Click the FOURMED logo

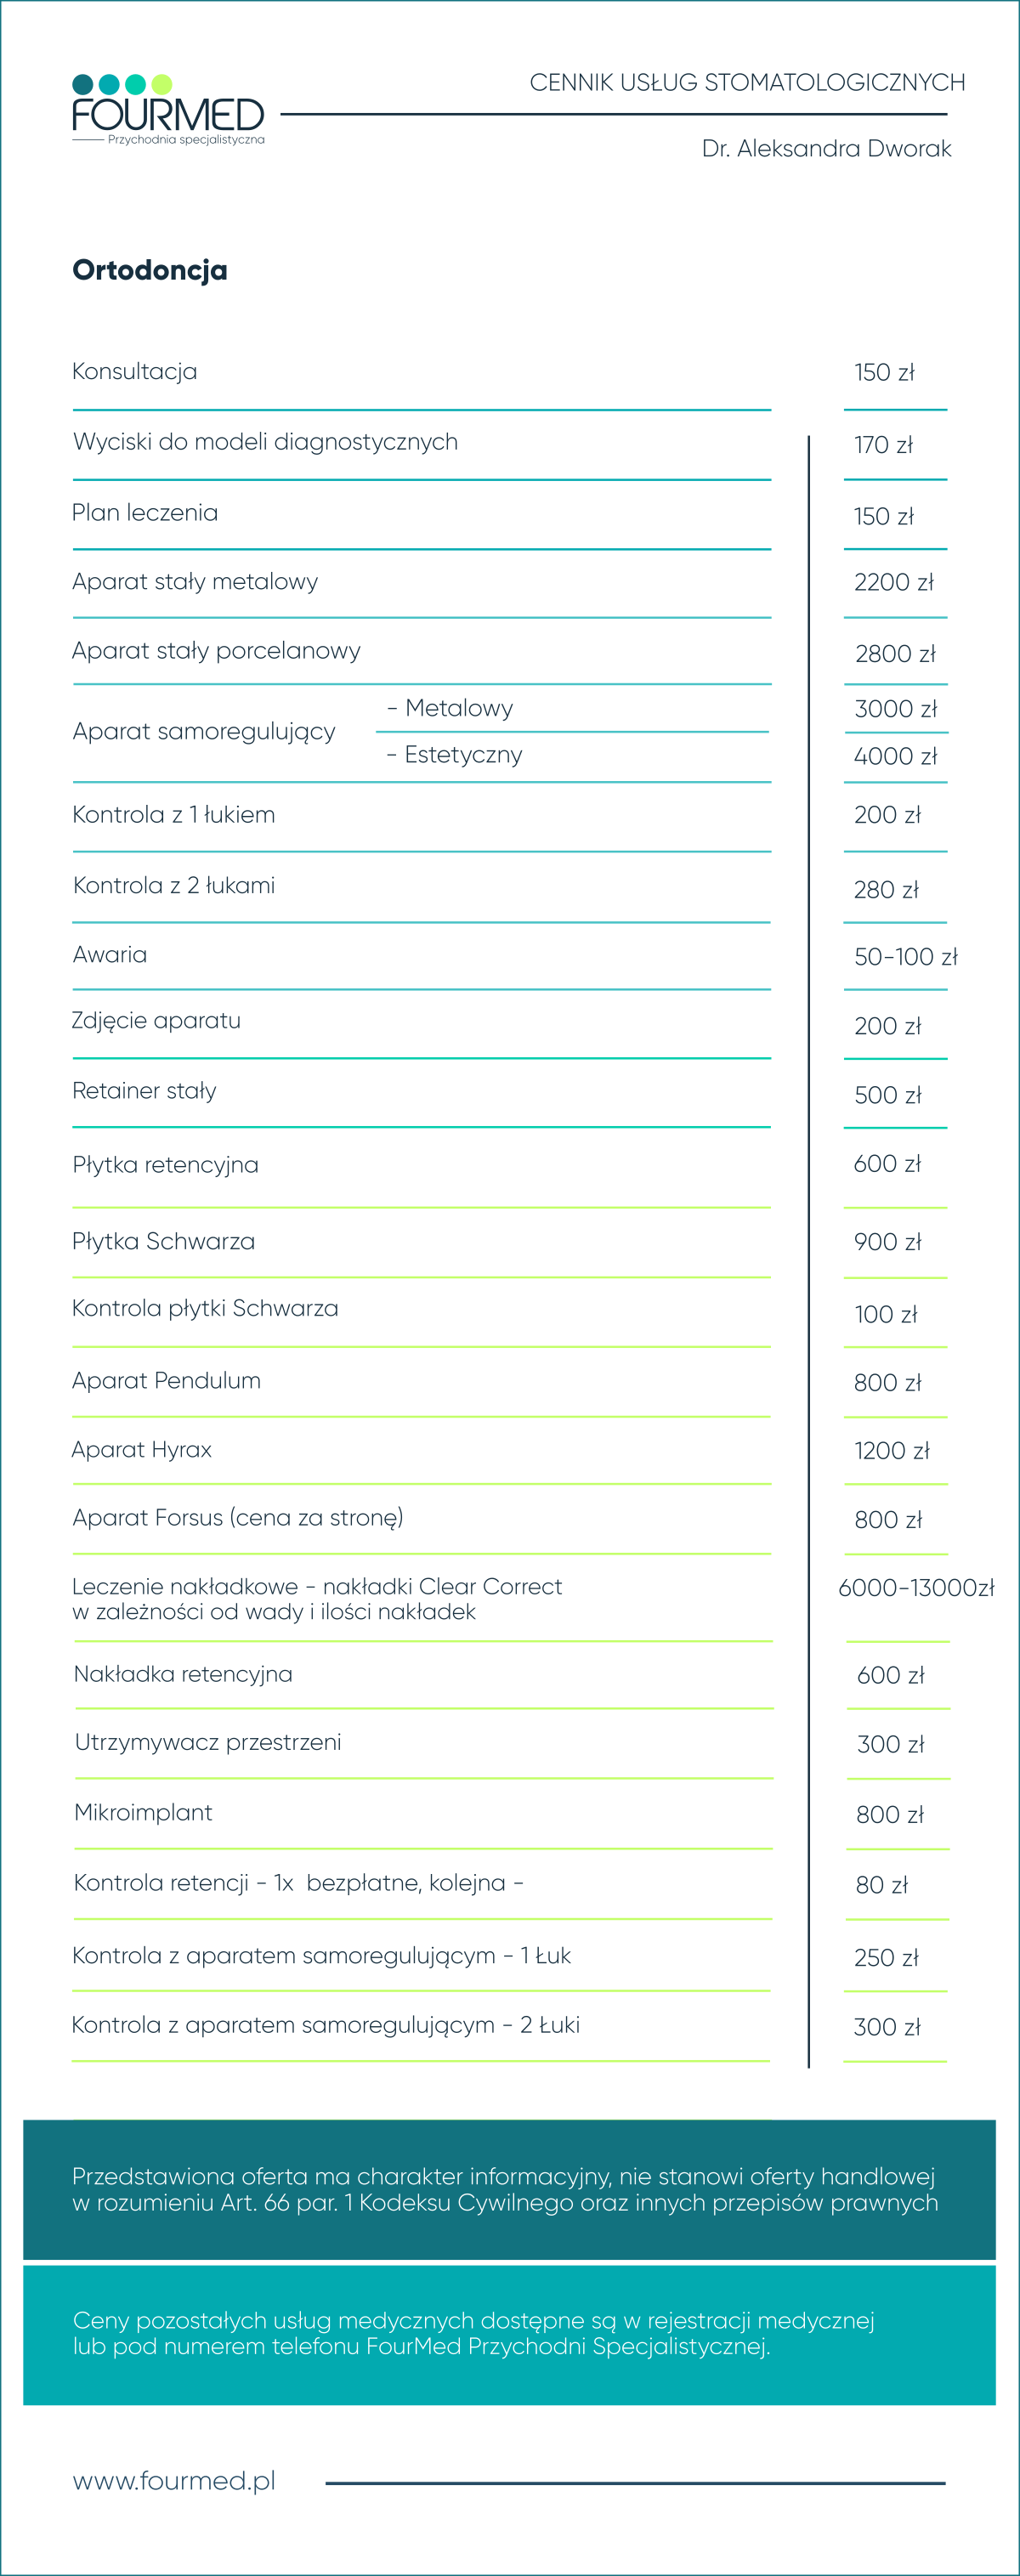tap(168, 110)
